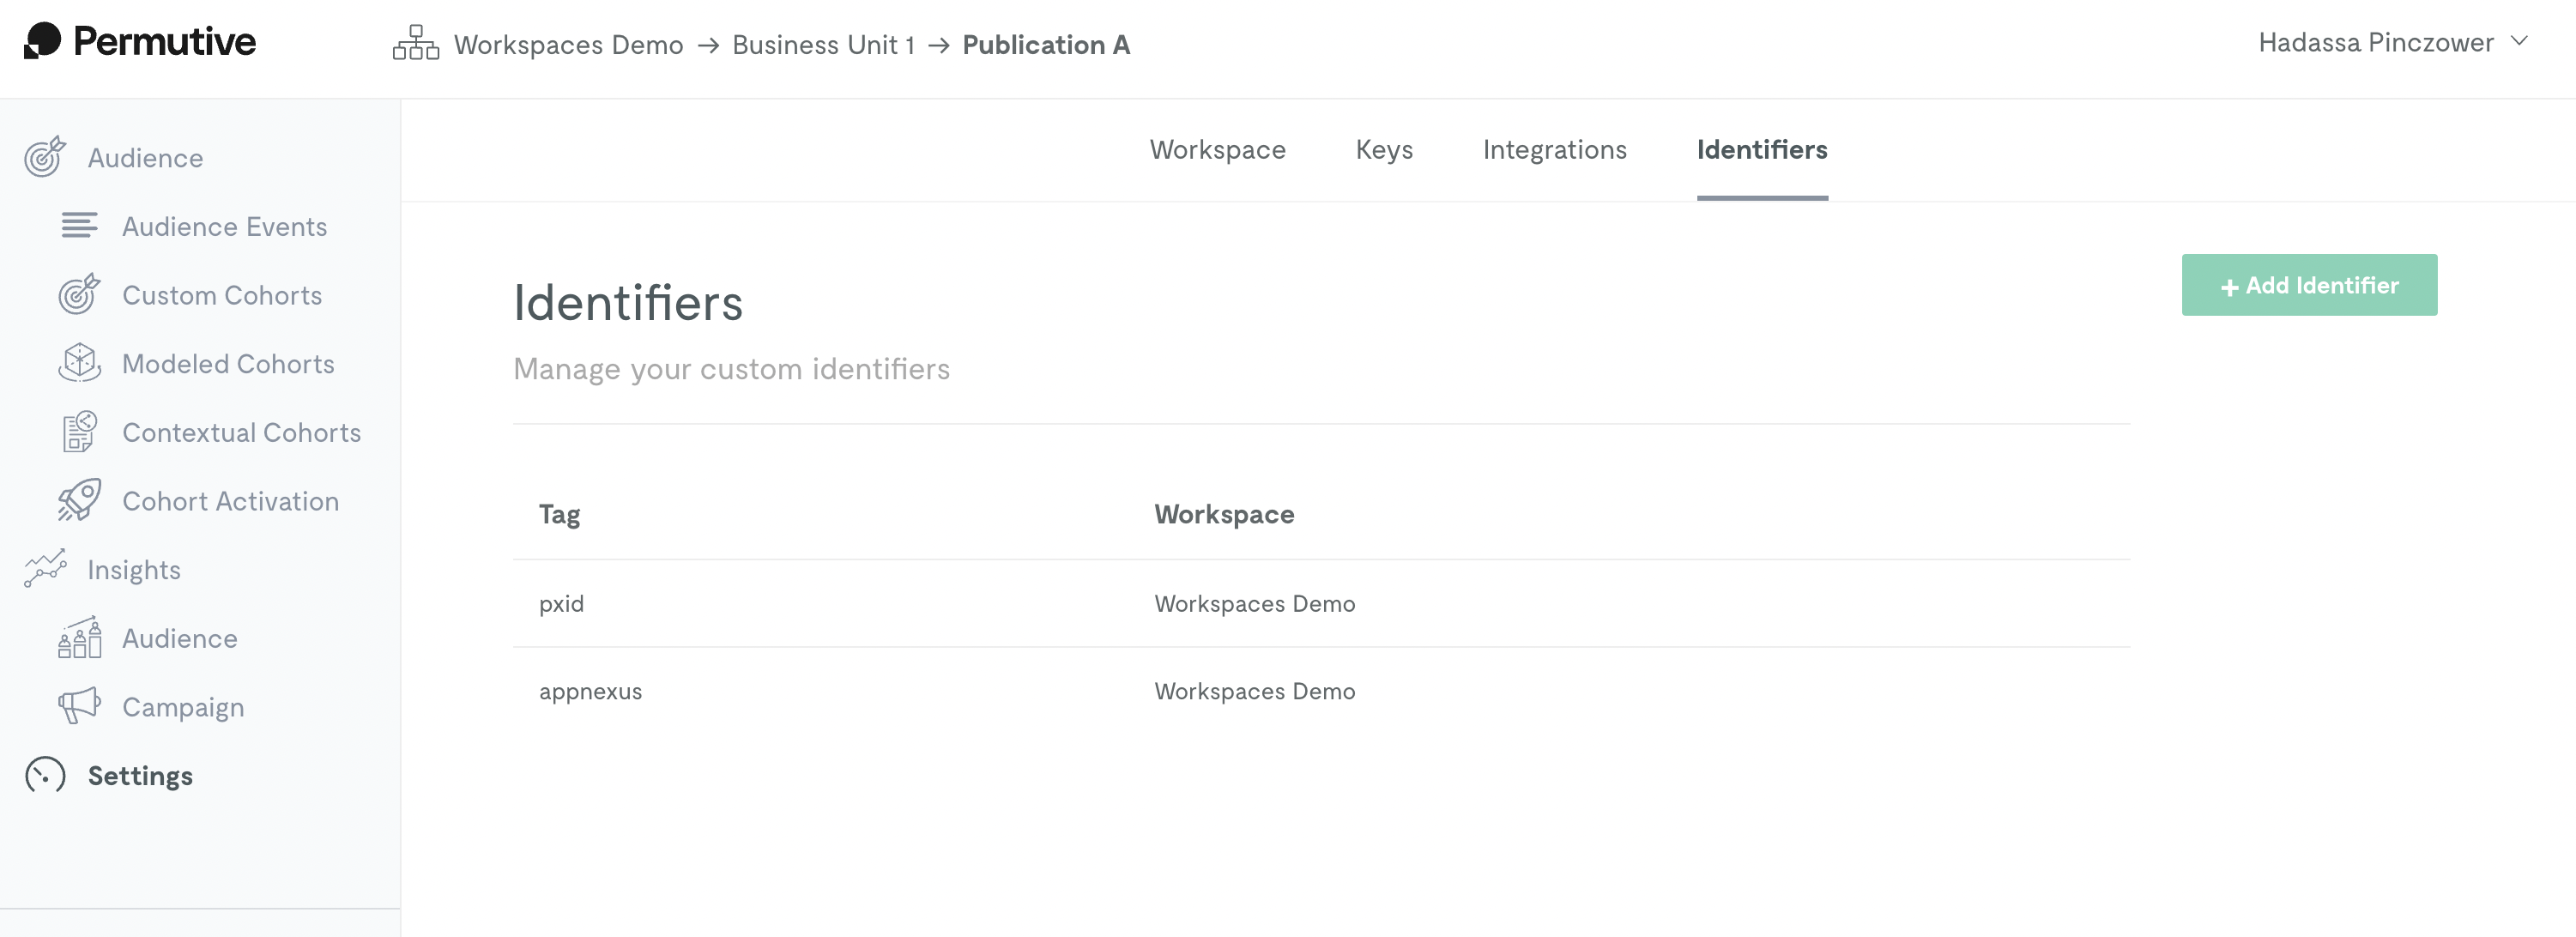Click the Contextual Cohorts document icon
This screenshot has height=937, width=2576.
[x=79, y=432]
